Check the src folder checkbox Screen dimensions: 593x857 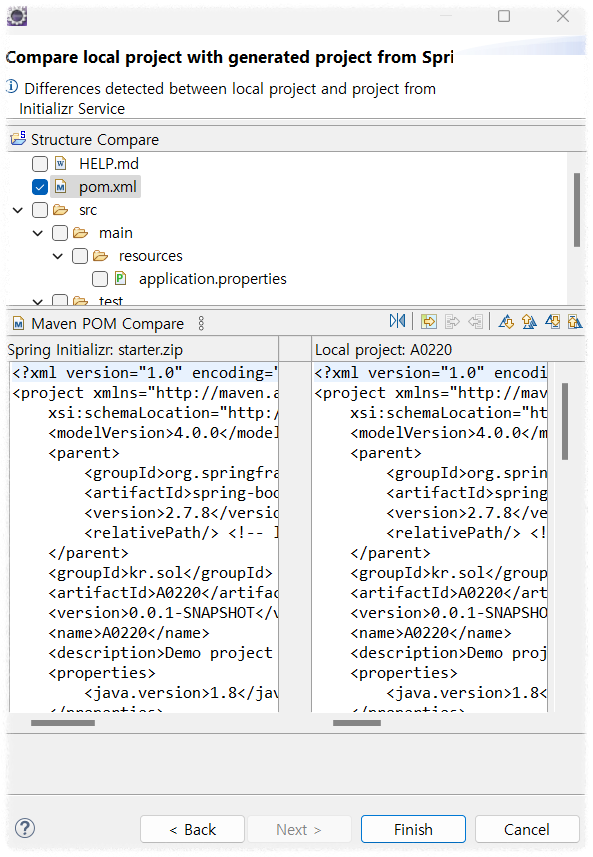click(x=40, y=210)
